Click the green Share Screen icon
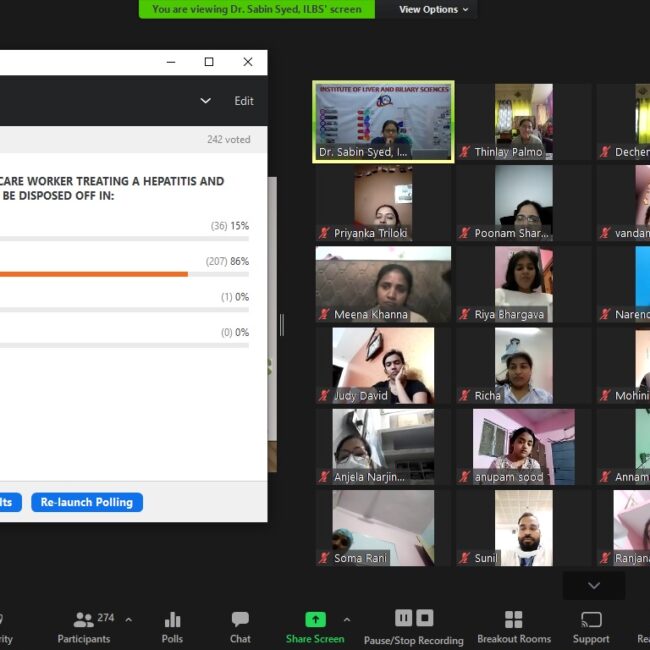 tap(315, 620)
